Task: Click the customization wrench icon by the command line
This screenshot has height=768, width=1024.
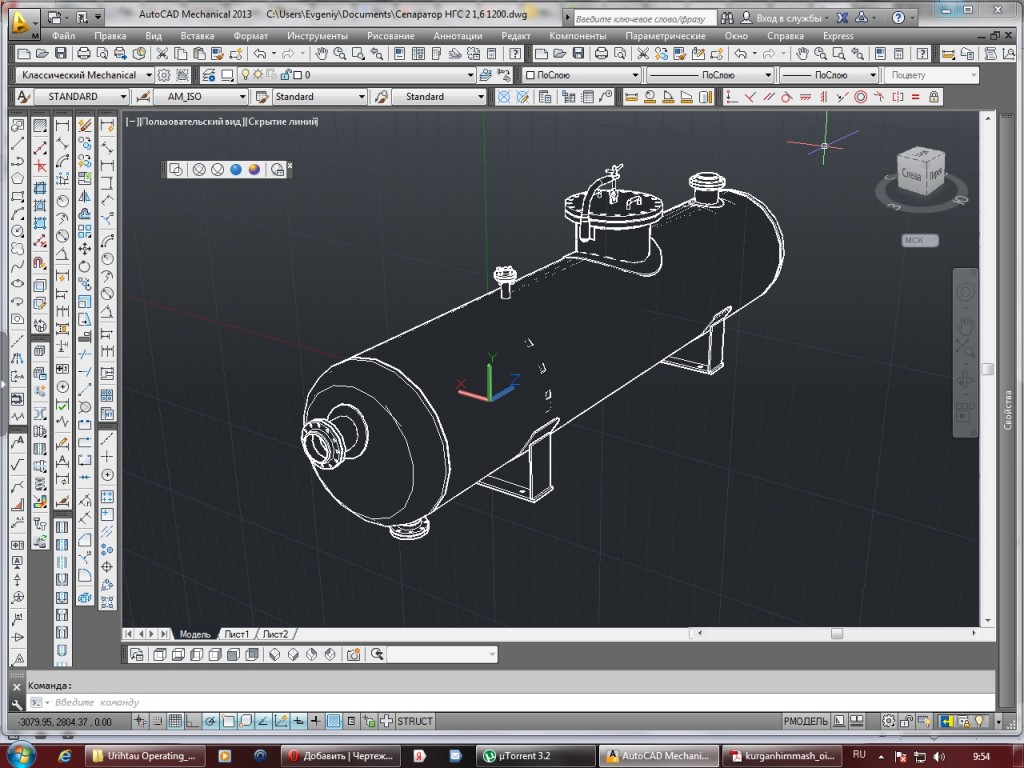Action: click(17, 704)
